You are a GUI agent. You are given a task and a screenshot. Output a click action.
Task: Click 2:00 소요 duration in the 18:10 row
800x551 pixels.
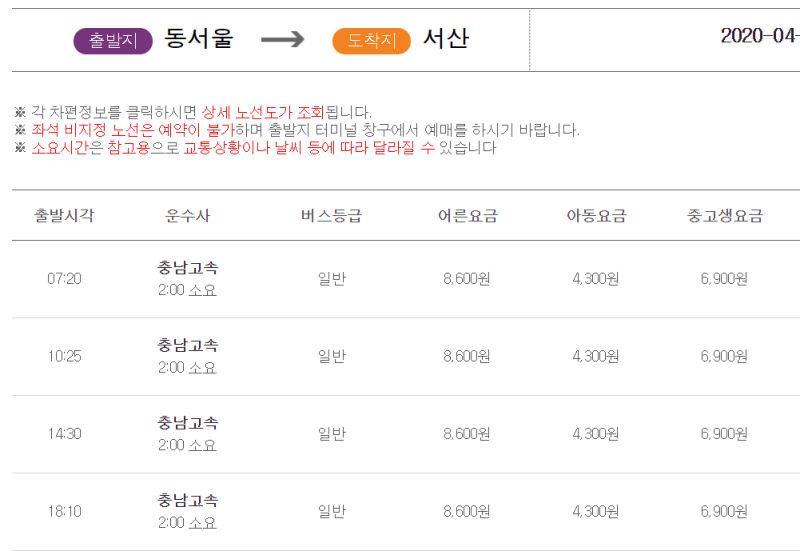pos(187,522)
